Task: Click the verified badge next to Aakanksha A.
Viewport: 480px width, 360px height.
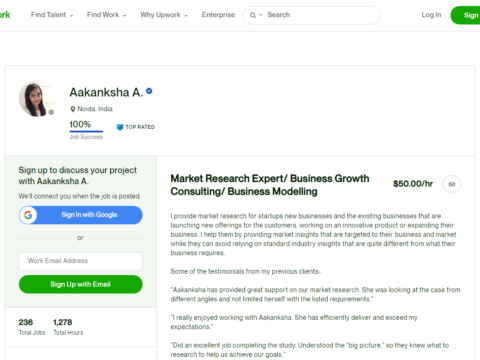Action: 149,91
